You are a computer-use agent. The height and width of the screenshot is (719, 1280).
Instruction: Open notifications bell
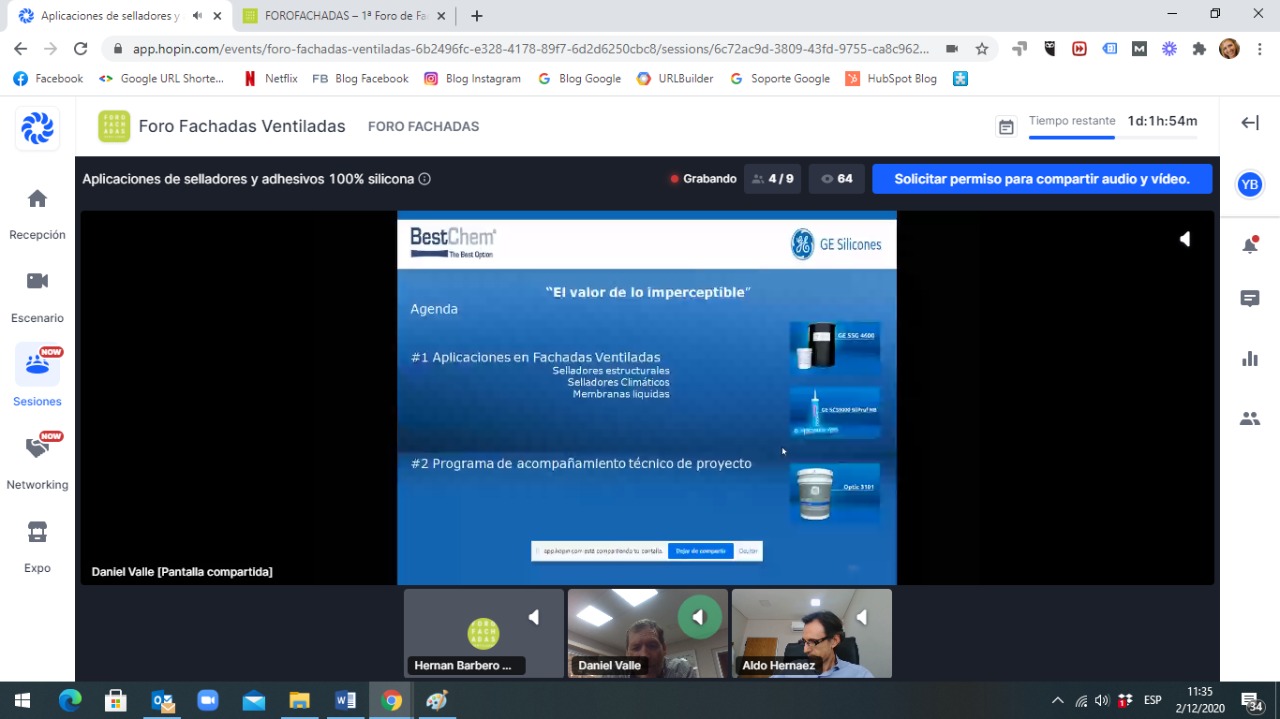1250,245
